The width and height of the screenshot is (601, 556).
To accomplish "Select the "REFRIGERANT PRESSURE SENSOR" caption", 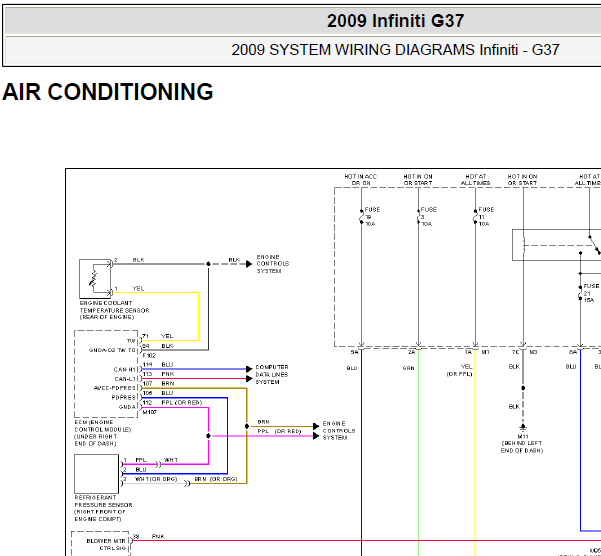I will (103, 508).
